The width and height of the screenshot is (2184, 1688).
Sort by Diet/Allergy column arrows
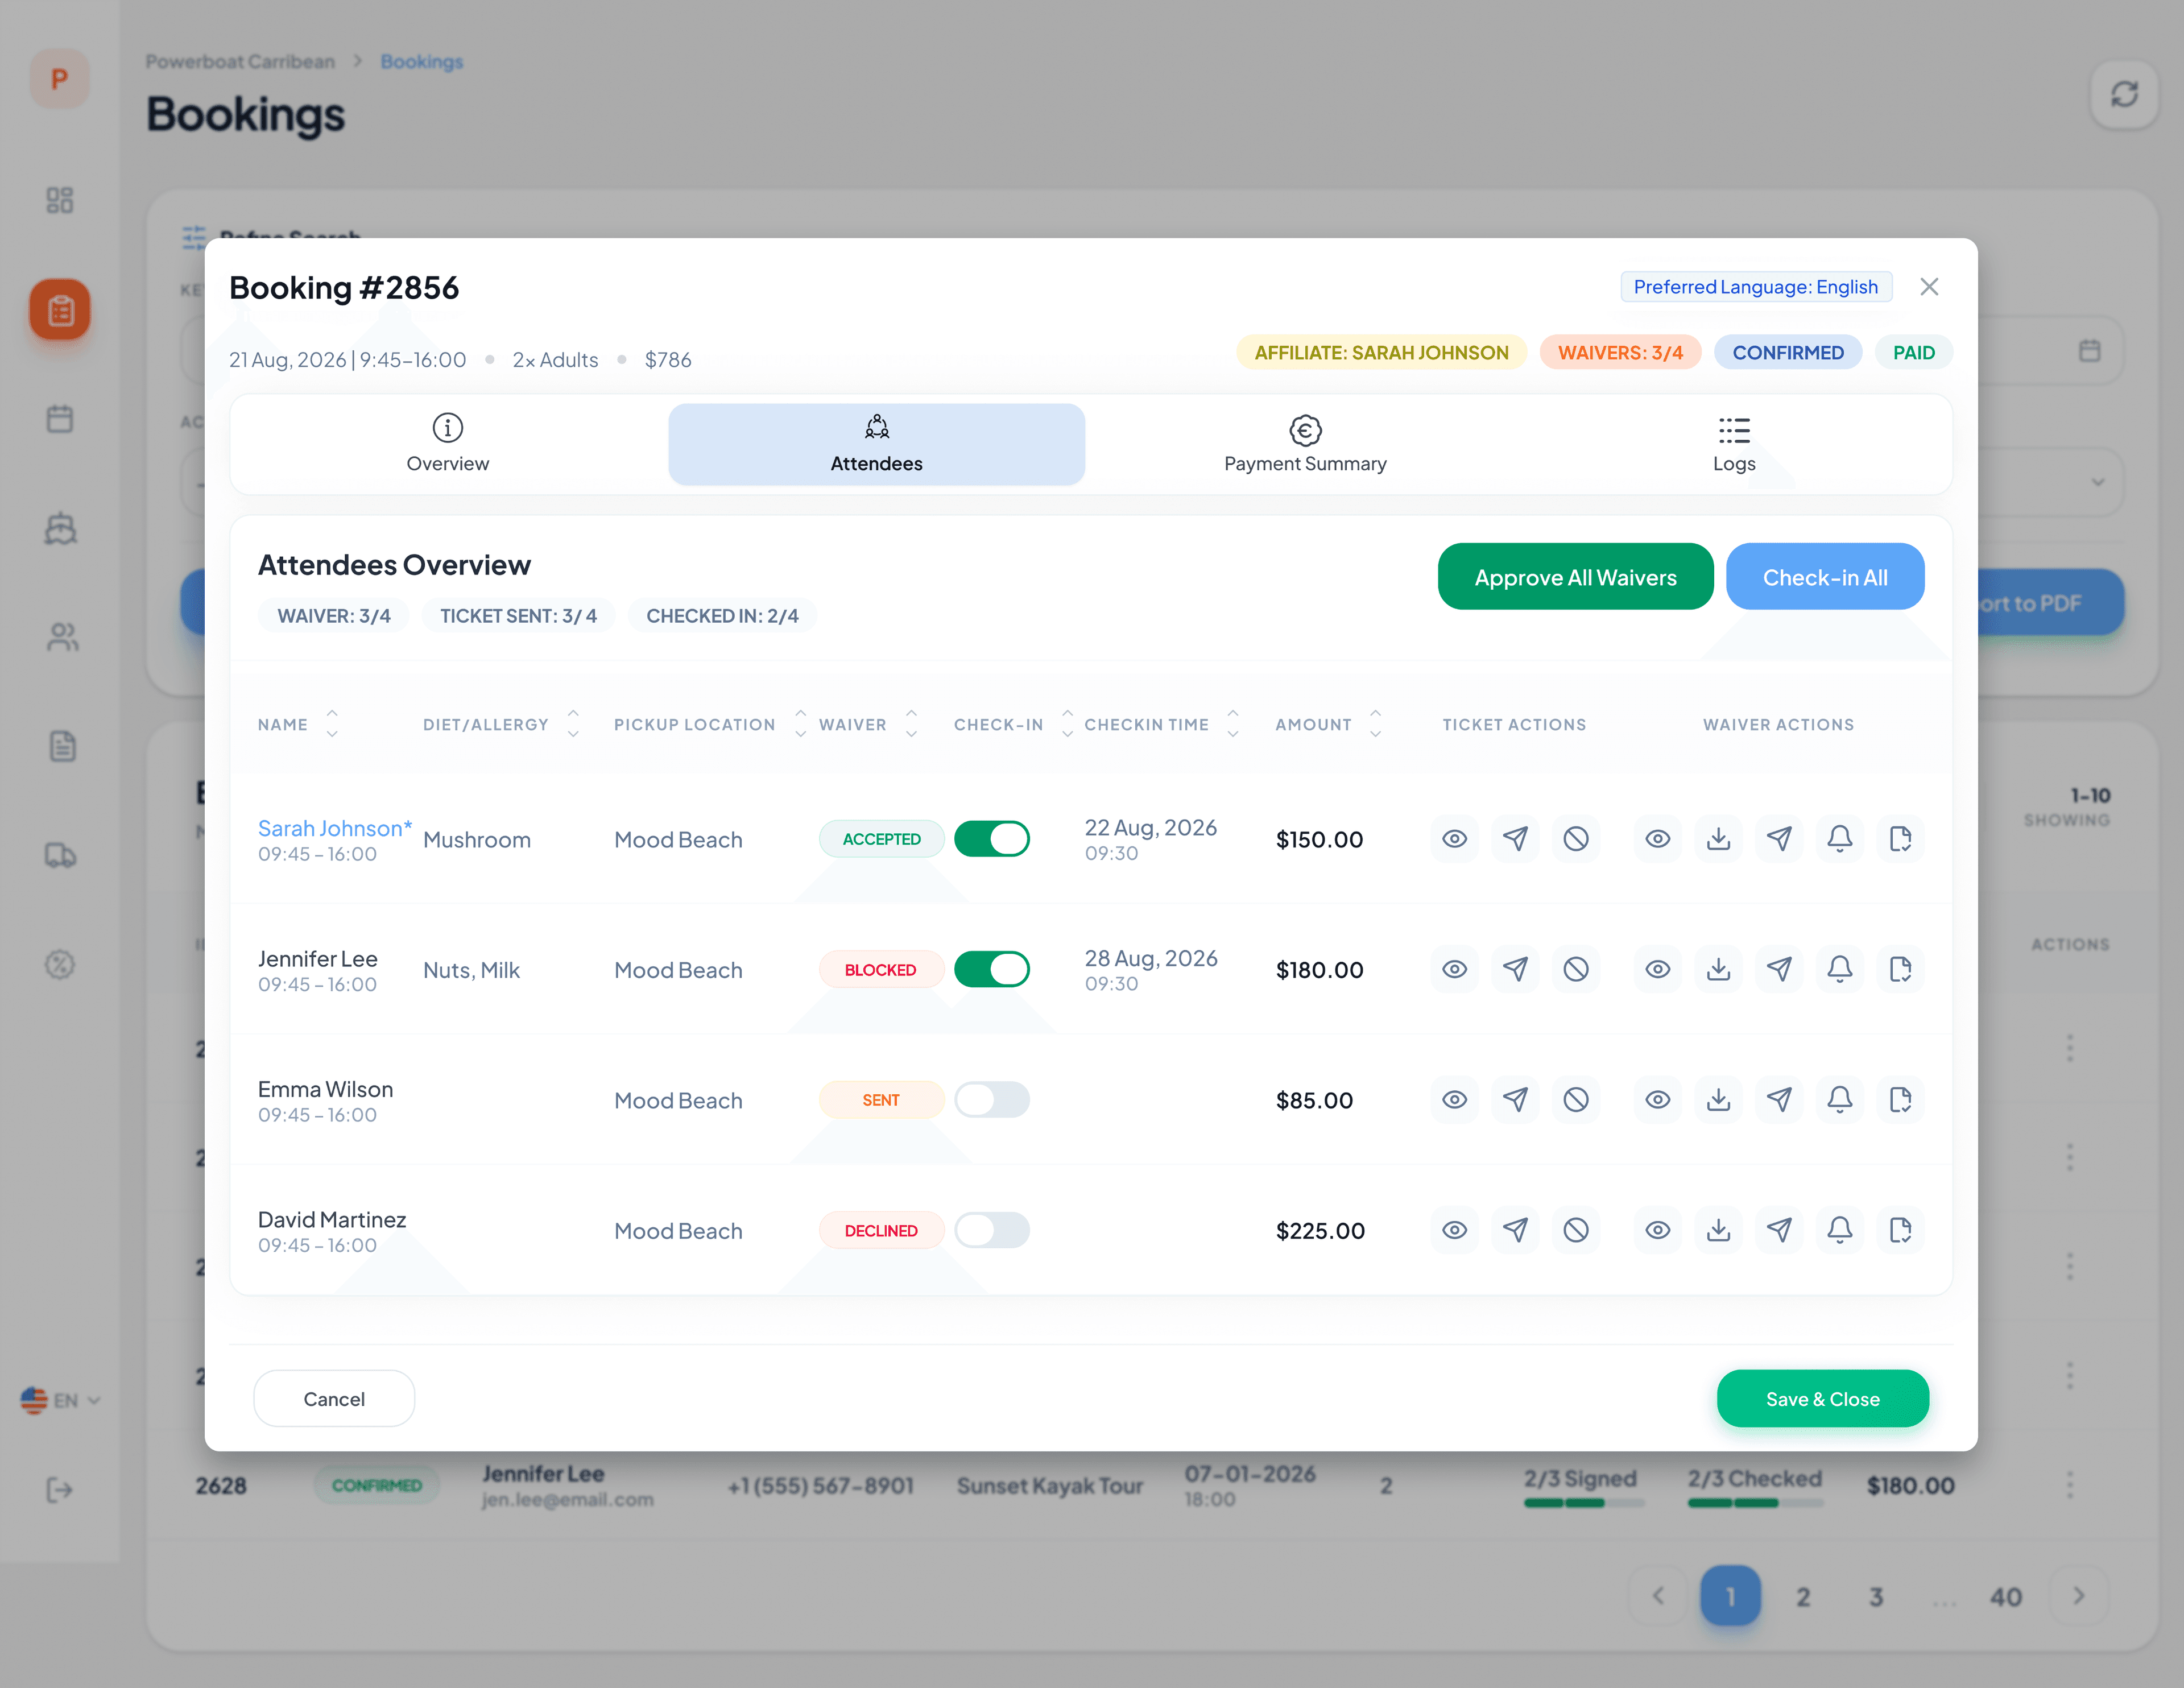(x=573, y=724)
